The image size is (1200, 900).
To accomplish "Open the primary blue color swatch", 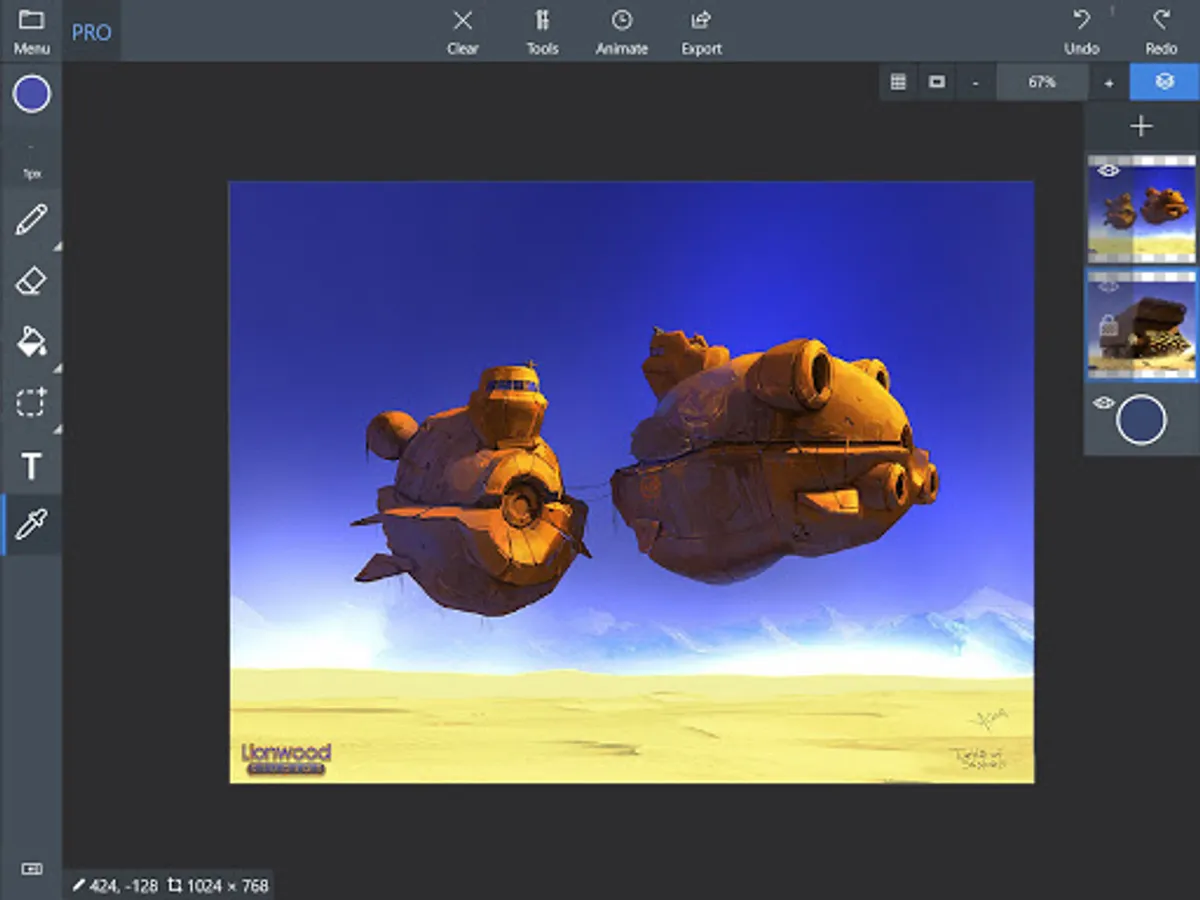I will [31, 94].
